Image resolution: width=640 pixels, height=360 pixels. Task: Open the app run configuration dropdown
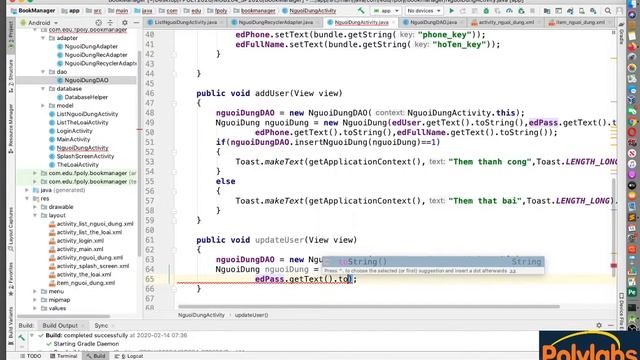(386, 11)
